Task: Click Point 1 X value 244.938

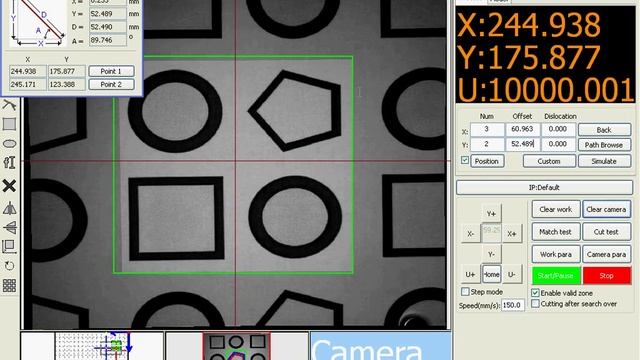Action: [x=28, y=71]
